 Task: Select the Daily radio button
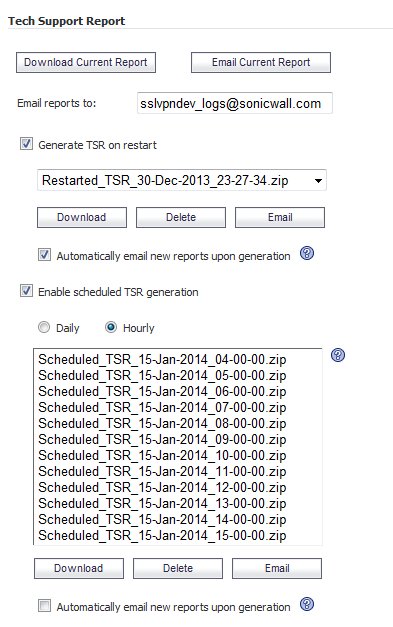[44, 327]
